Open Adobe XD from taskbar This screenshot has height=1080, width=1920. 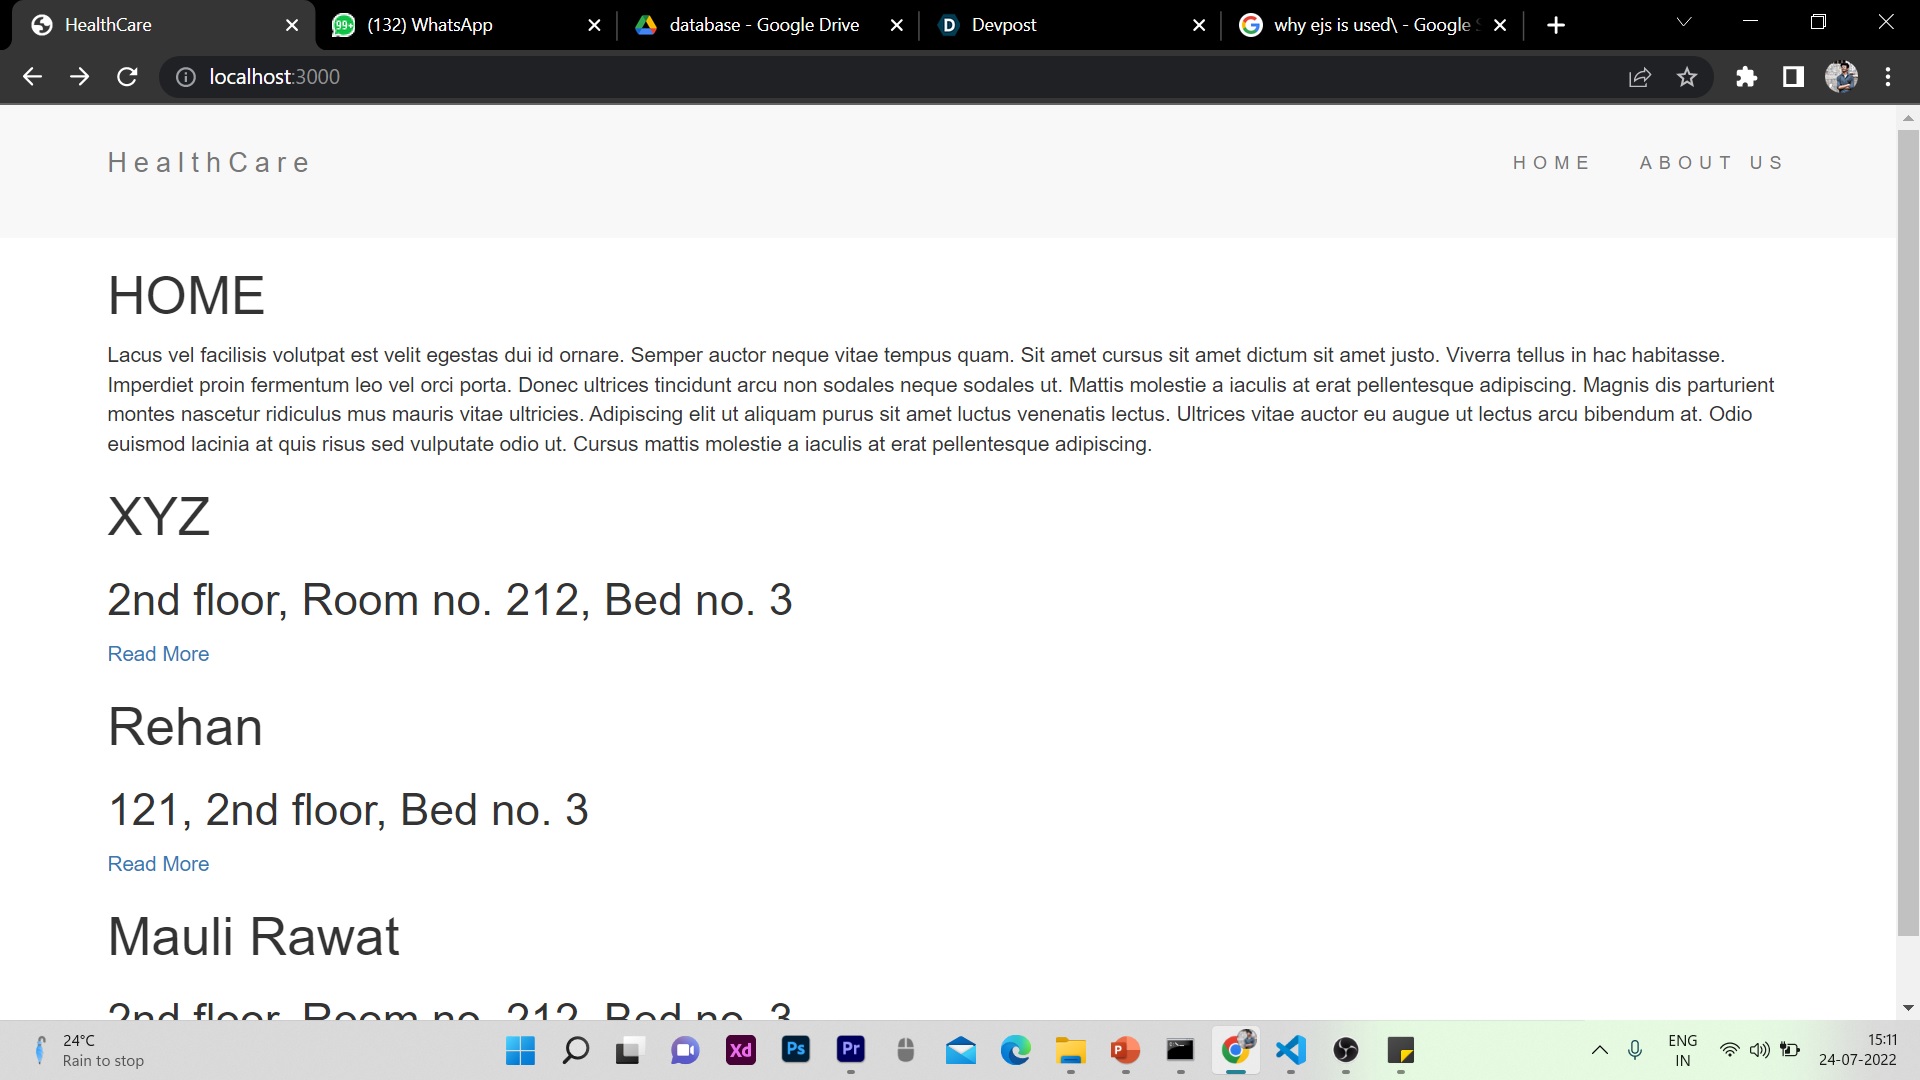coord(740,1050)
